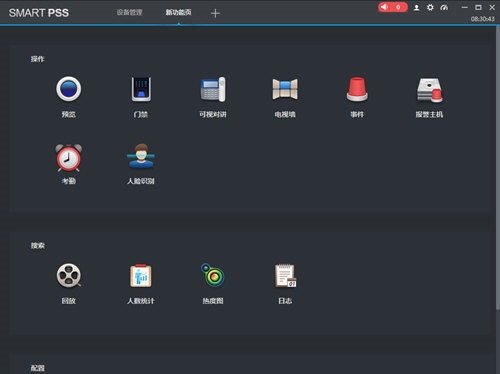Launch the 考勤 attendance clock module

[68, 158]
